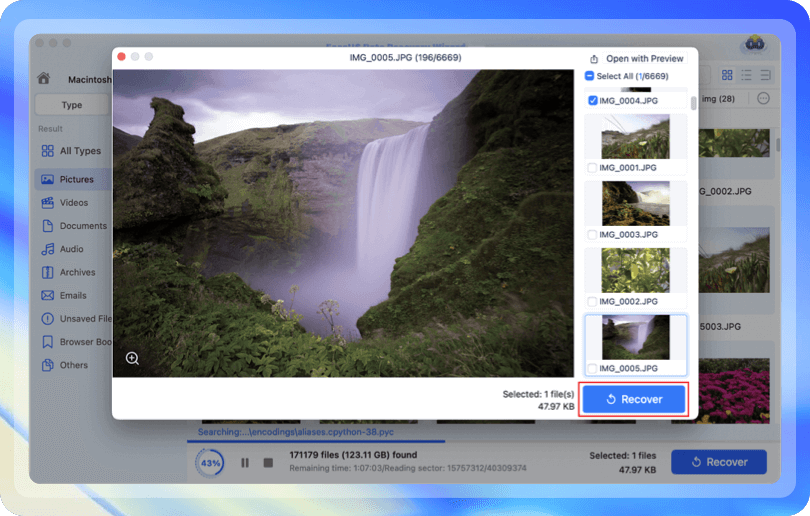
Task: Select the Emails category
Action: click(74, 295)
